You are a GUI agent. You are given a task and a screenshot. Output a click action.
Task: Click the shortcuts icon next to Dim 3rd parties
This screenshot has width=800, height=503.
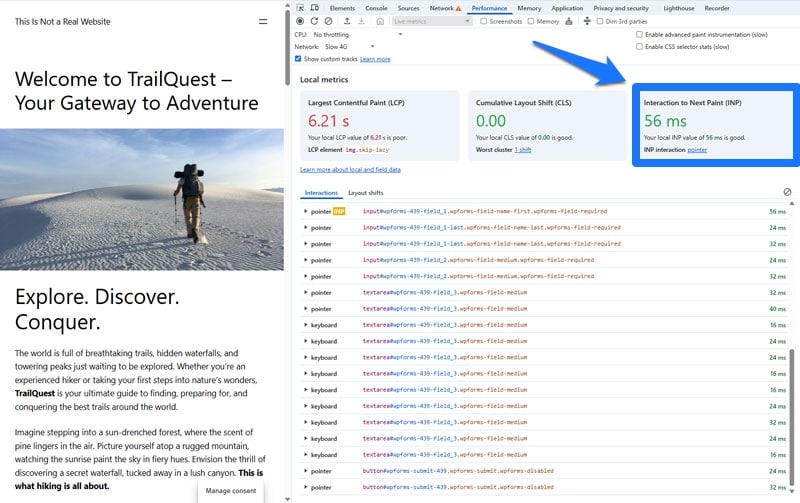coord(587,21)
